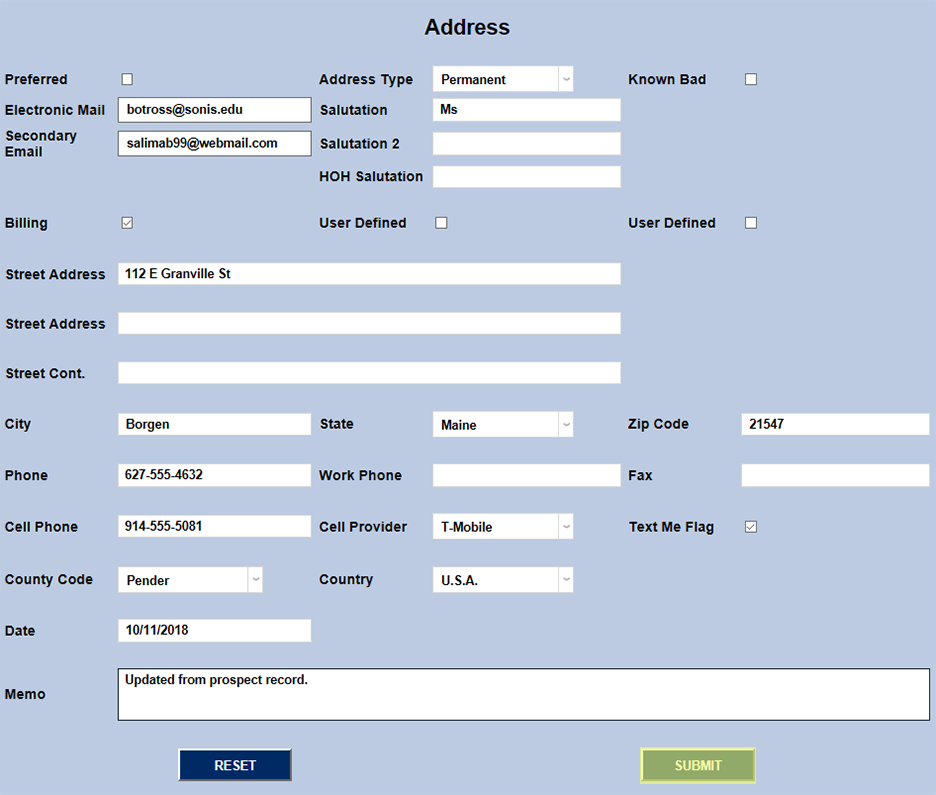
Task: Click the RESET button
Action: (235, 764)
